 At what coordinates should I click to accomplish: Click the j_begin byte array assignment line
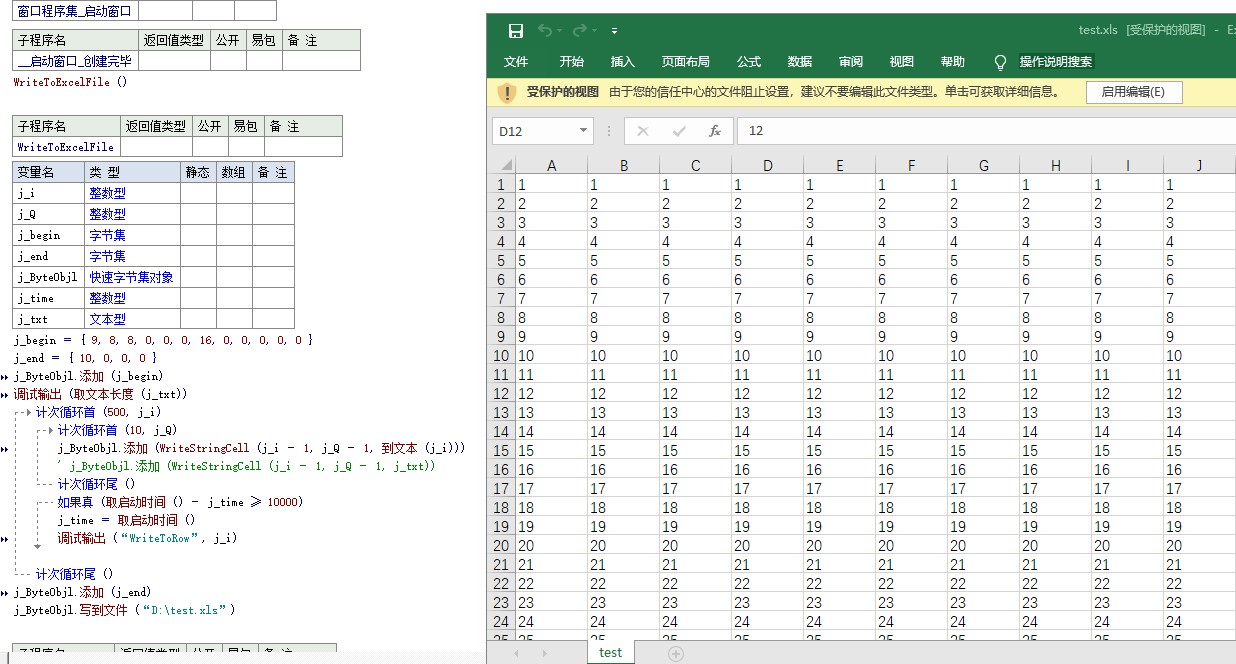tap(163, 340)
